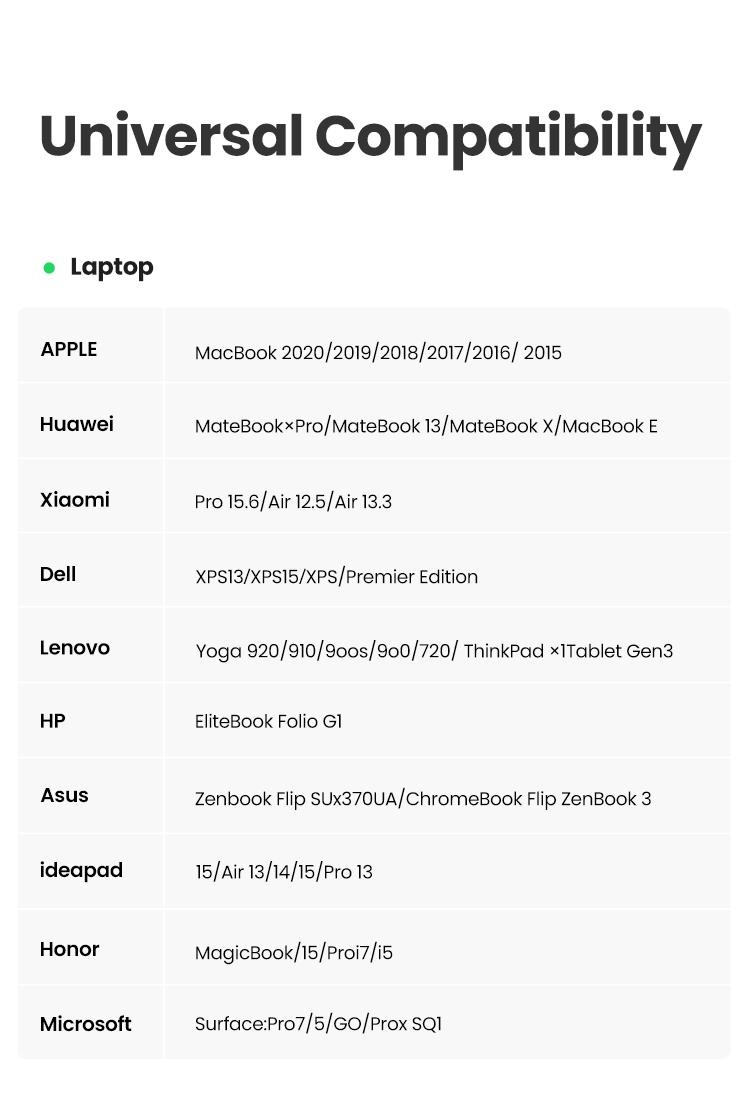Click the Zenbook Flip SUx370UA text

click(423, 799)
